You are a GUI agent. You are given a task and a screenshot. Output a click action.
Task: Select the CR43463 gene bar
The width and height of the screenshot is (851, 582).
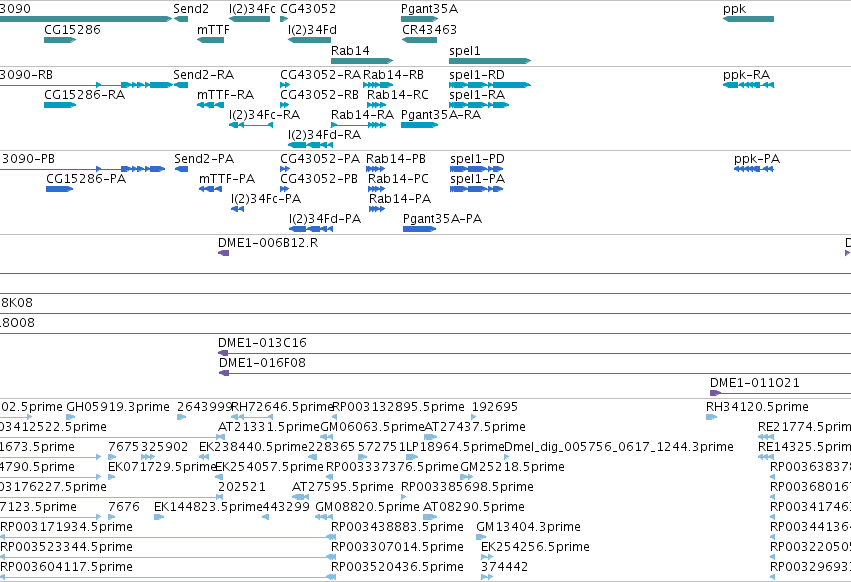click(x=420, y=40)
